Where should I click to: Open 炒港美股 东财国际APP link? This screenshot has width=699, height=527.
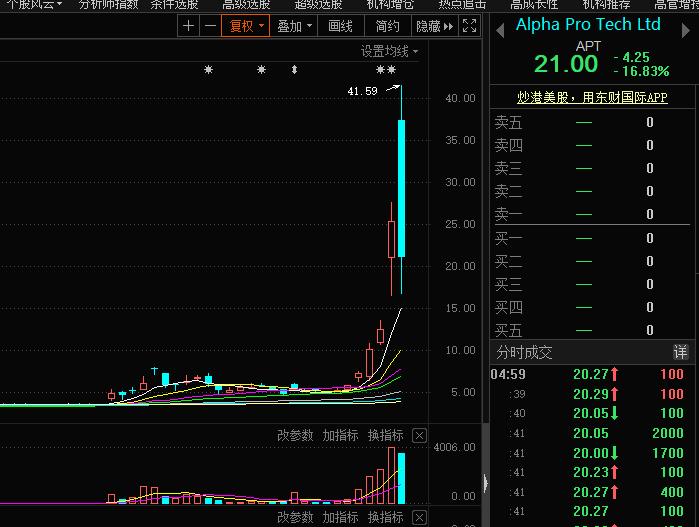tap(592, 97)
